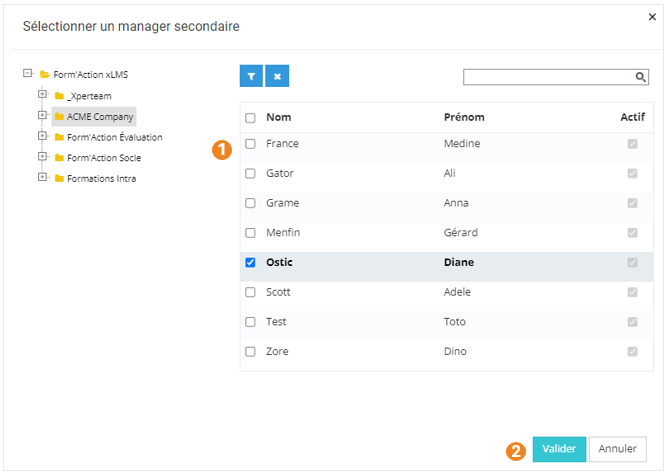
Task: Tick the checkbox for Zore Dino
Action: click(x=250, y=352)
